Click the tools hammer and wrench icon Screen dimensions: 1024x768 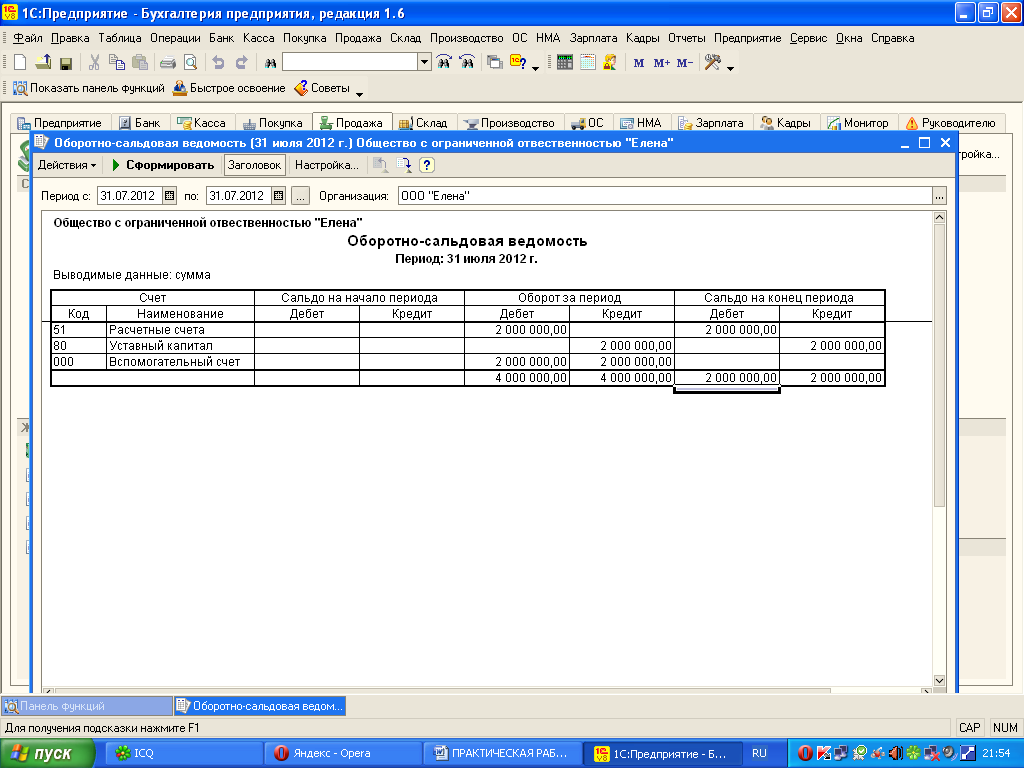[712, 63]
